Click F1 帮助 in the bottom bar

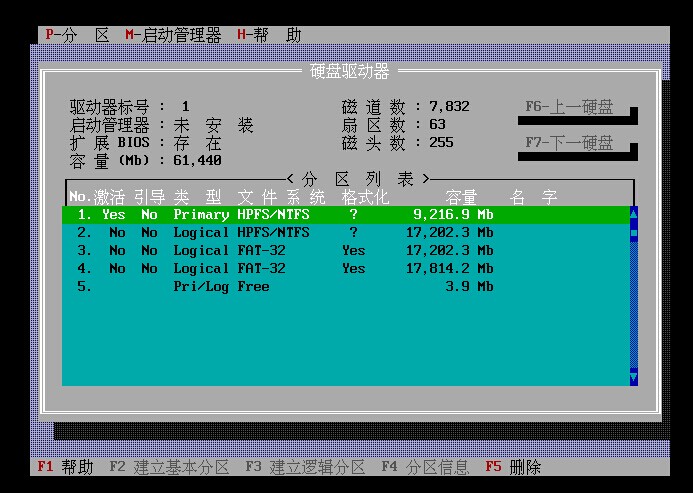point(65,467)
